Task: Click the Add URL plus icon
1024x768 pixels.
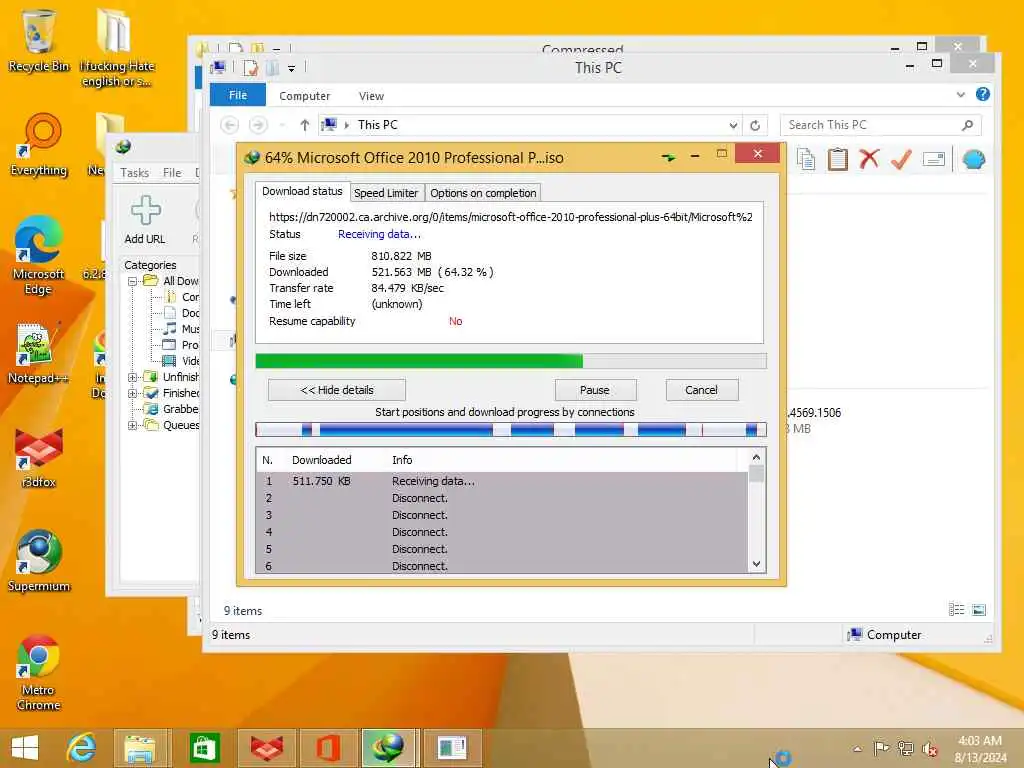Action: click(x=146, y=210)
